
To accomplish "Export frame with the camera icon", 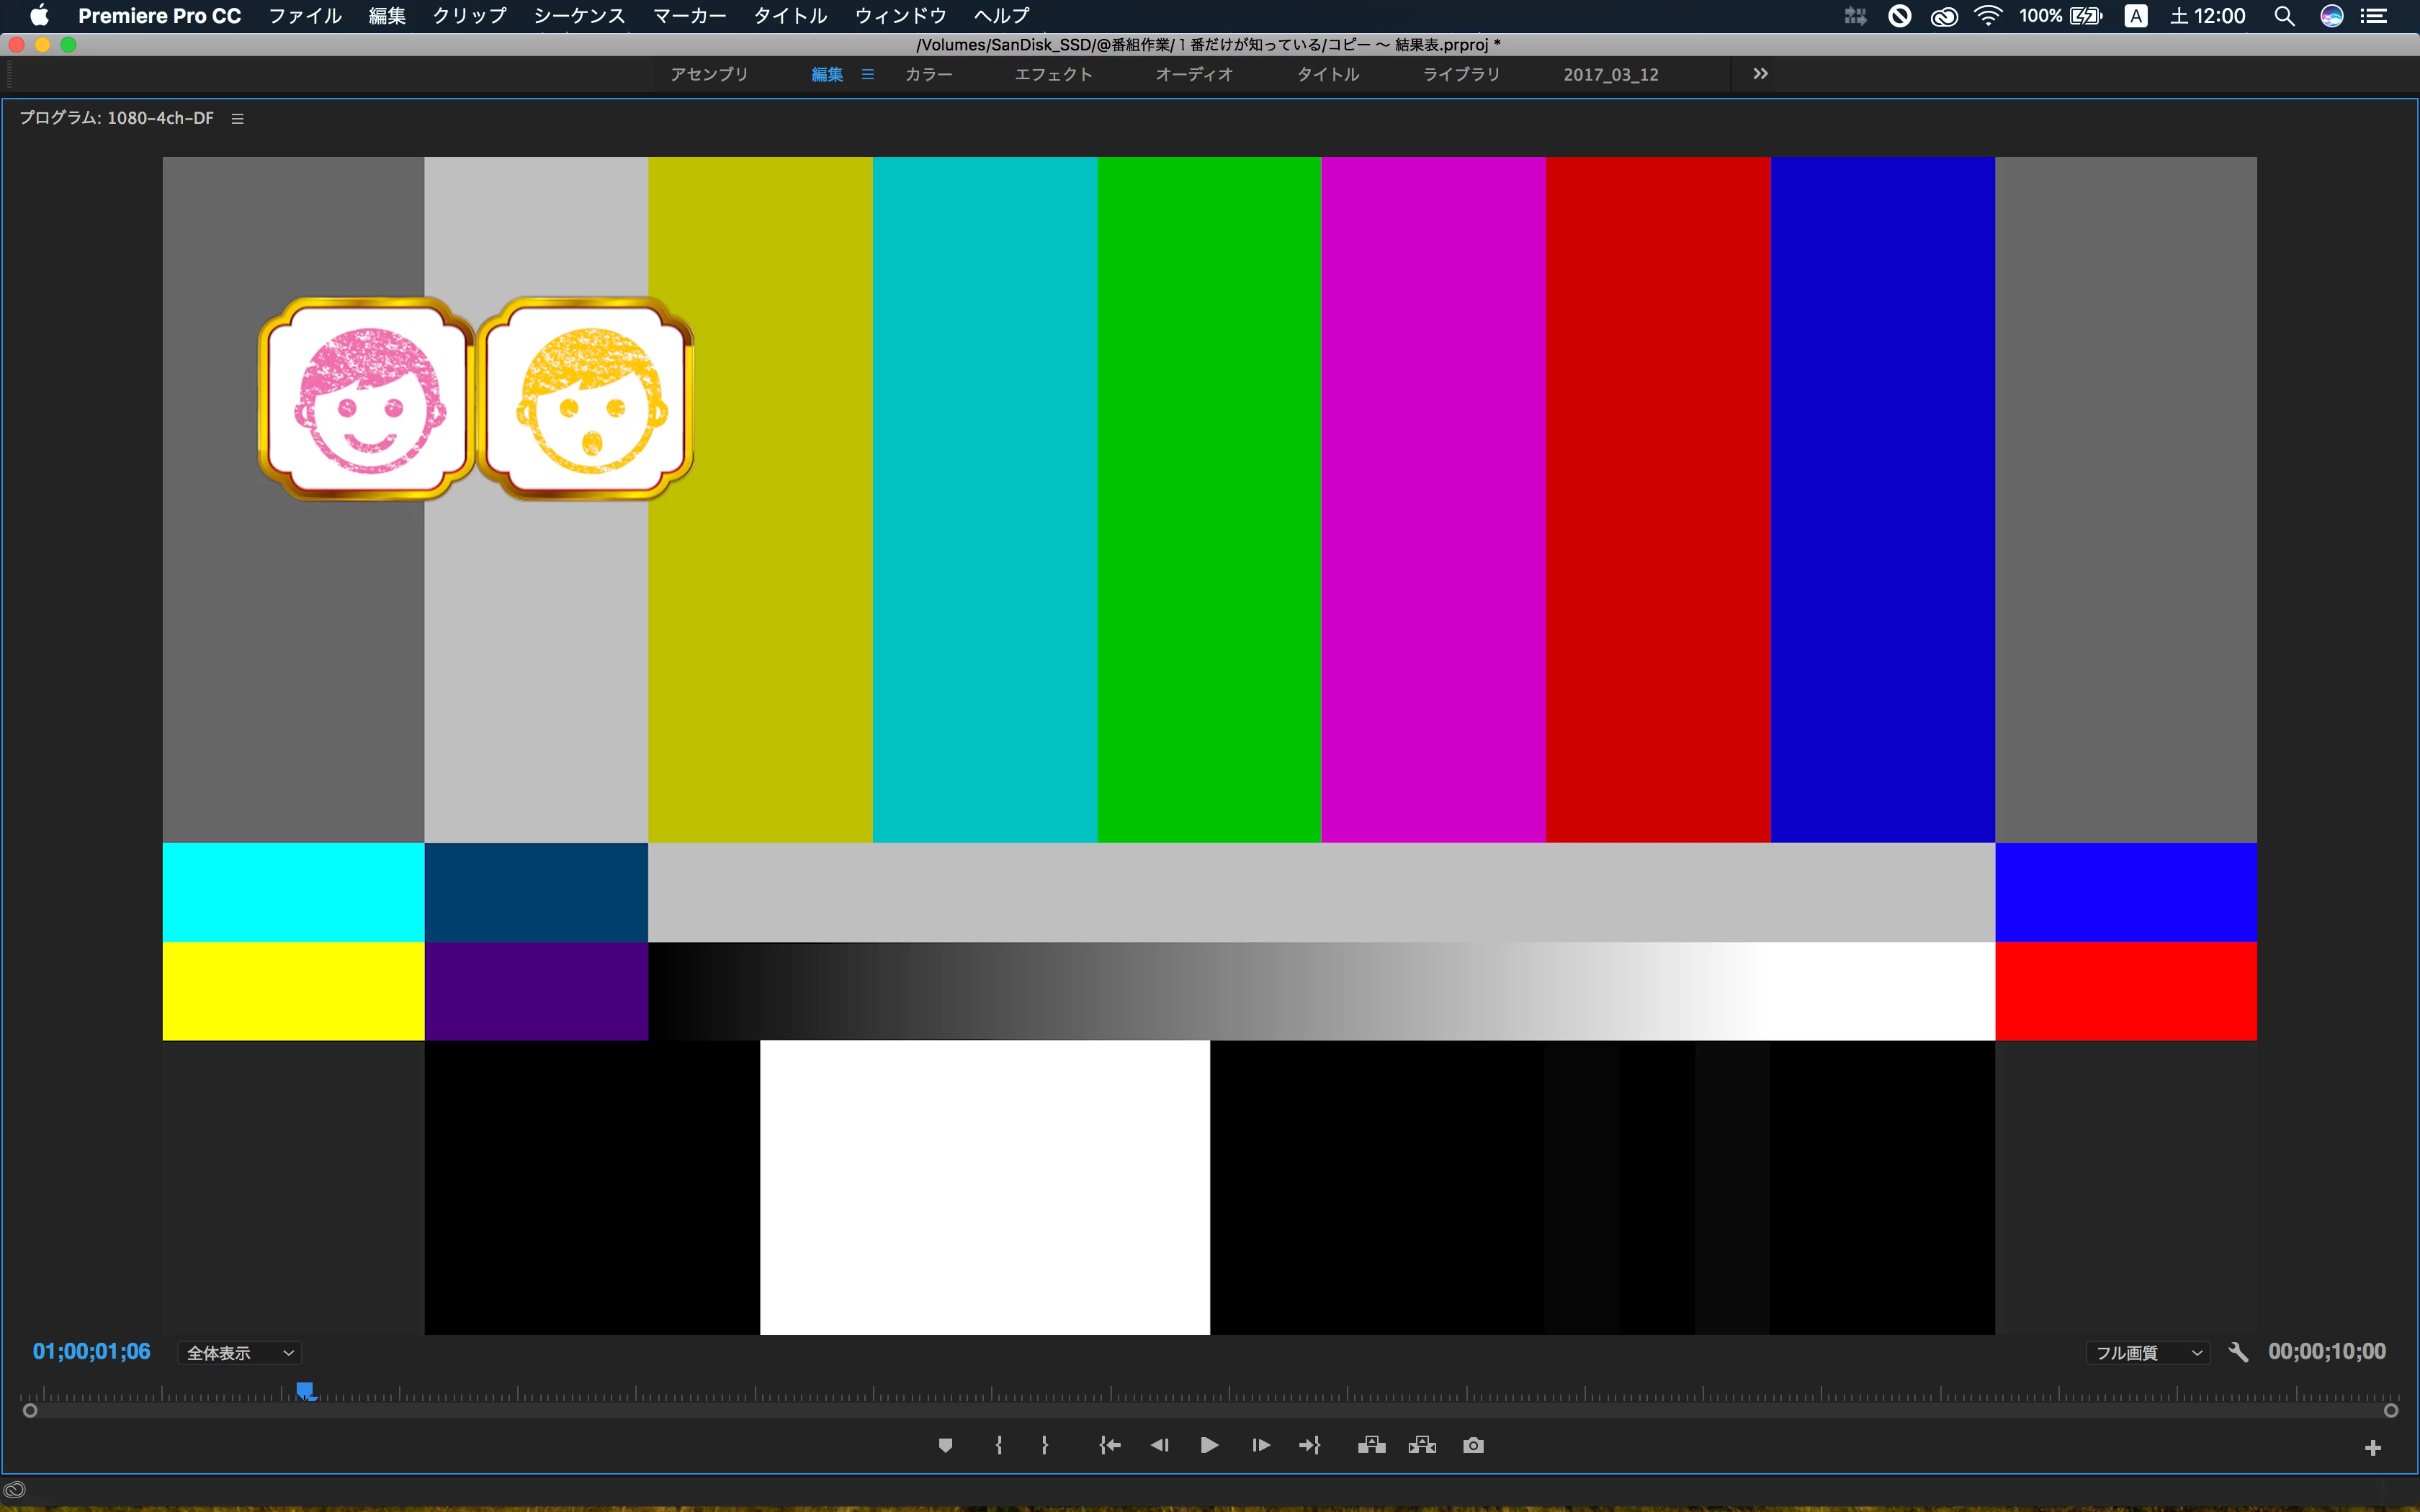I will [1473, 1445].
